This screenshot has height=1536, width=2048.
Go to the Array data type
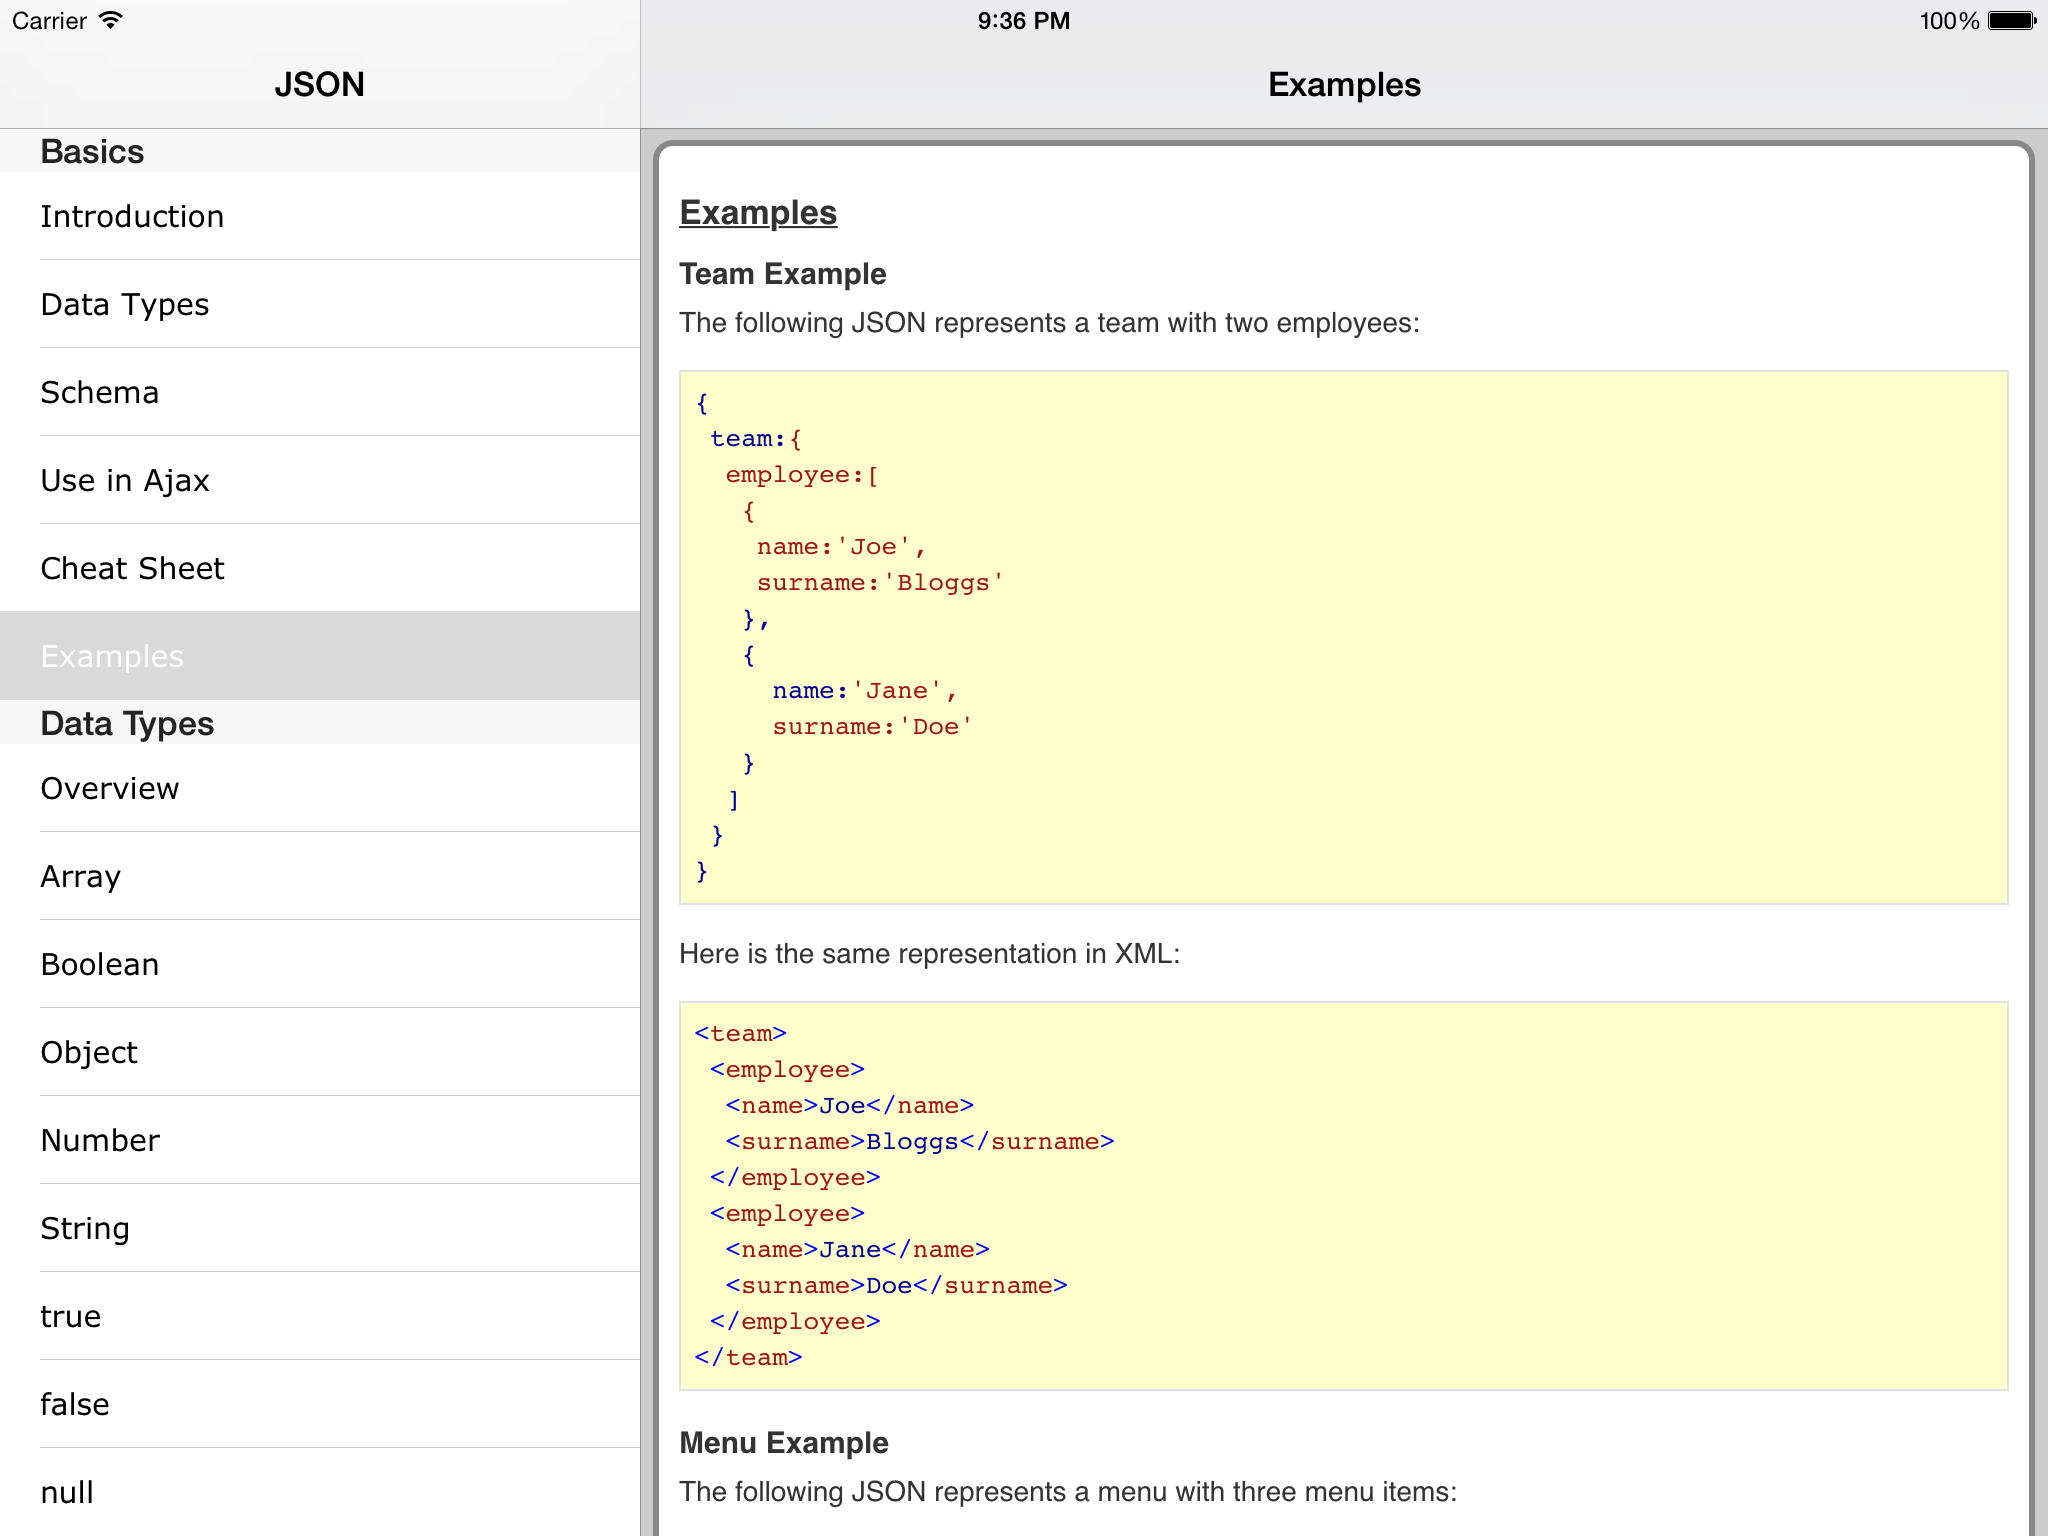80,876
